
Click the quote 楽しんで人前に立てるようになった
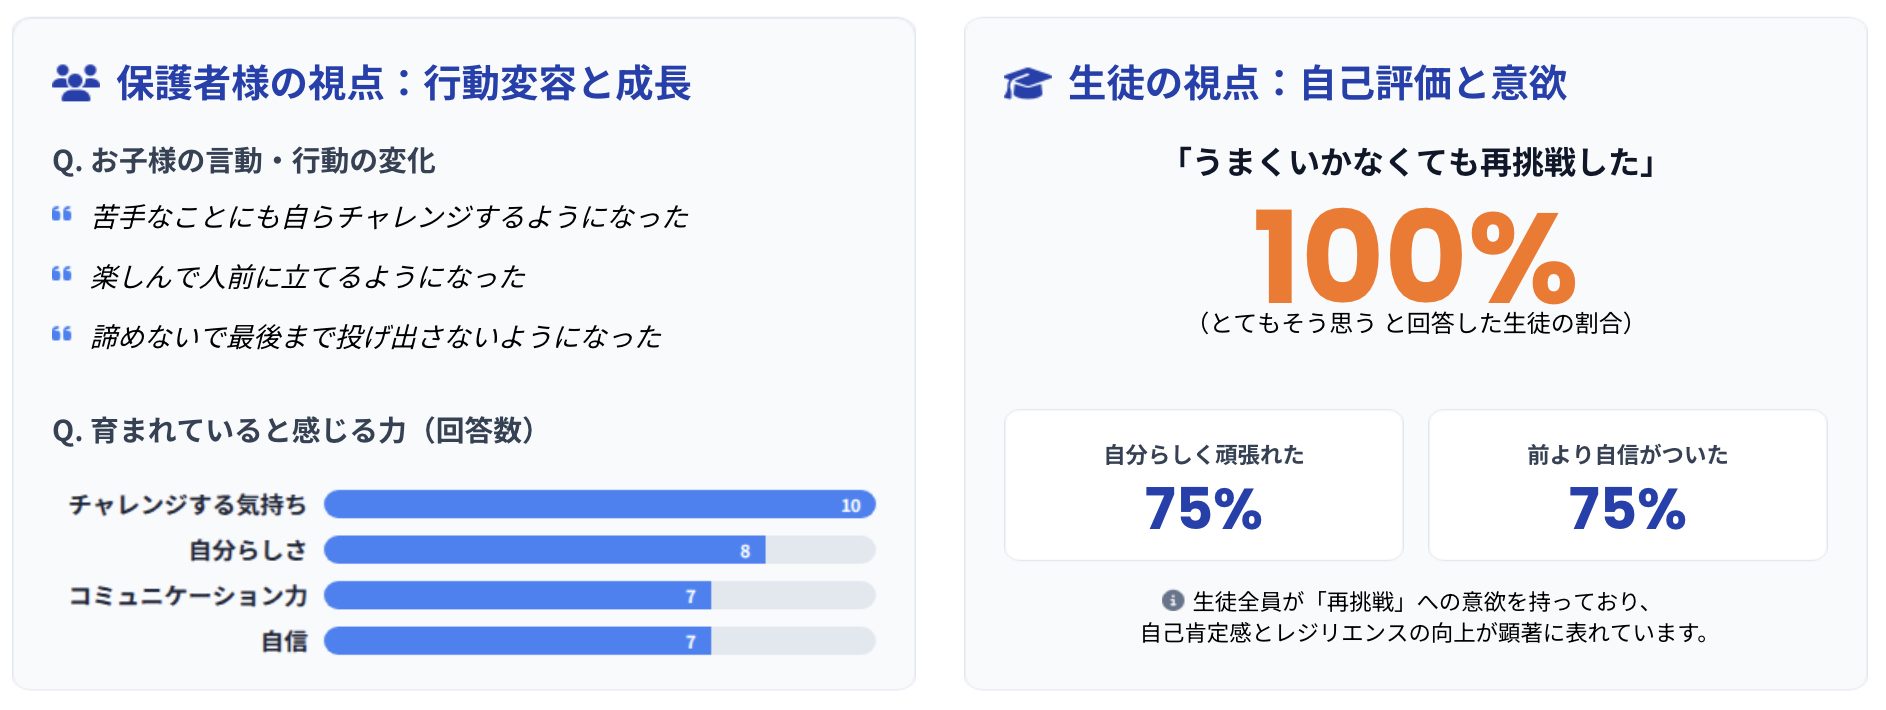pyautogui.click(x=308, y=277)
